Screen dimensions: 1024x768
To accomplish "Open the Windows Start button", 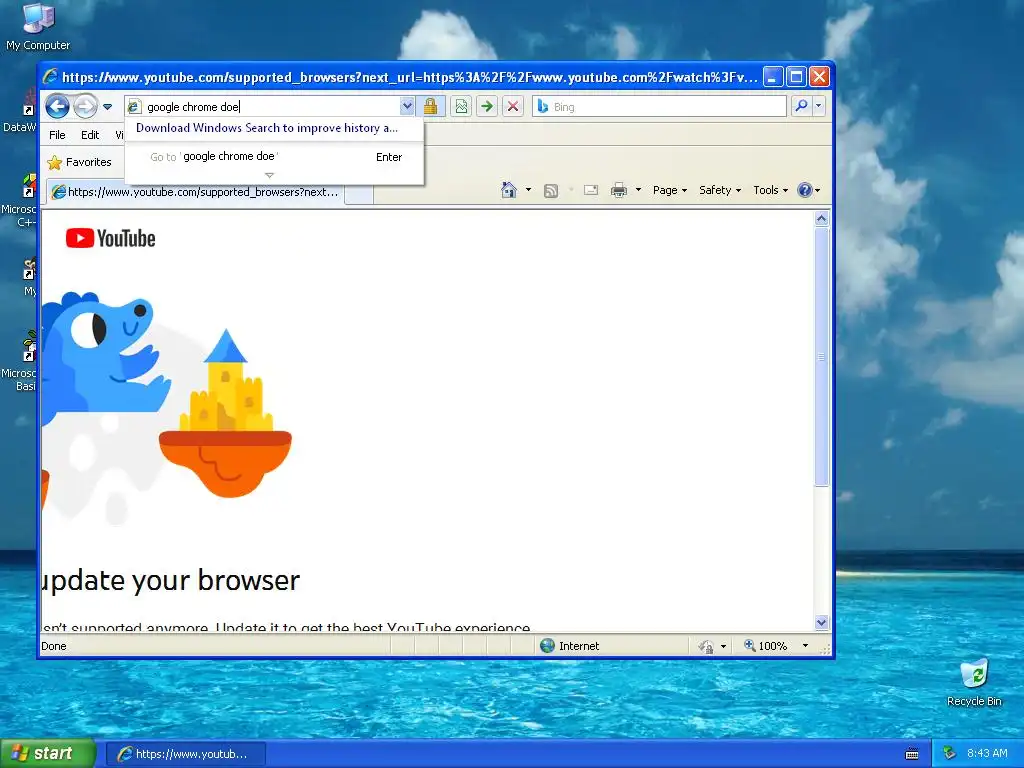I will (x=48, y=753).
